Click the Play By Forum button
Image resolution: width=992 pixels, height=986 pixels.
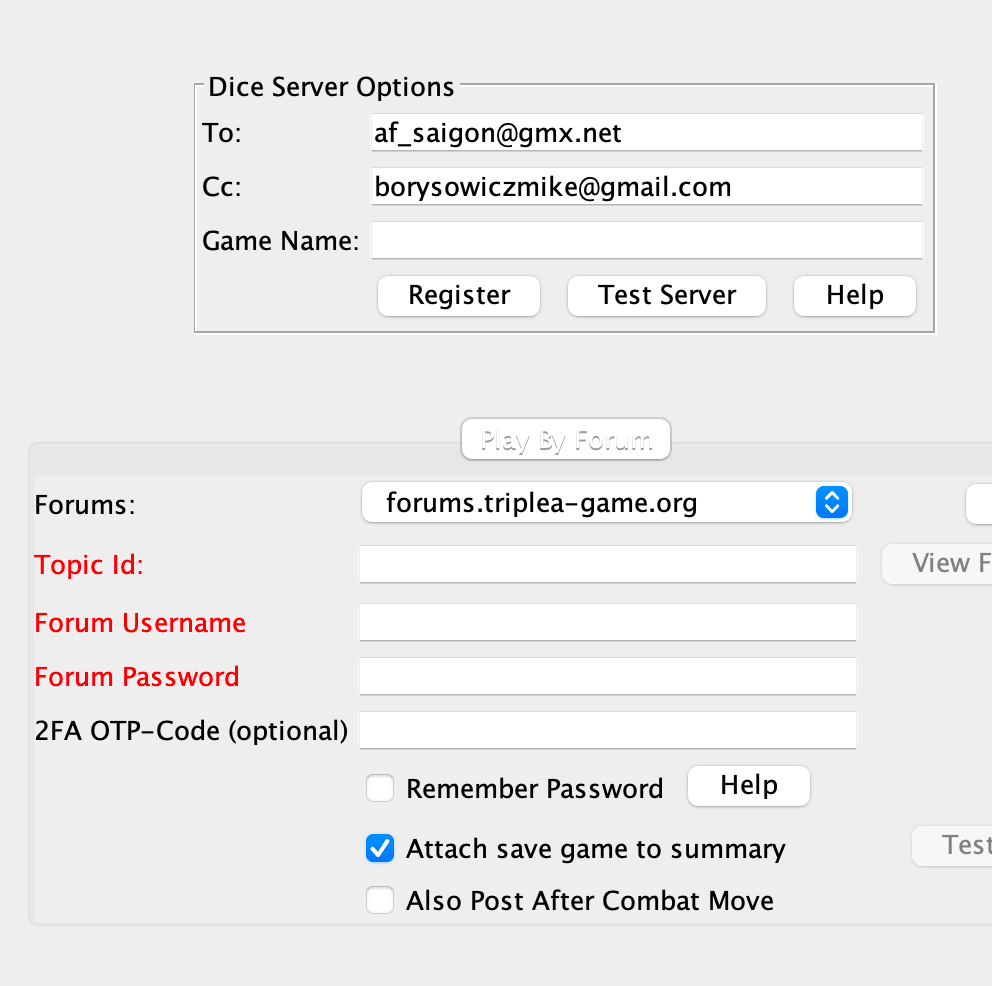coord(566,440)
